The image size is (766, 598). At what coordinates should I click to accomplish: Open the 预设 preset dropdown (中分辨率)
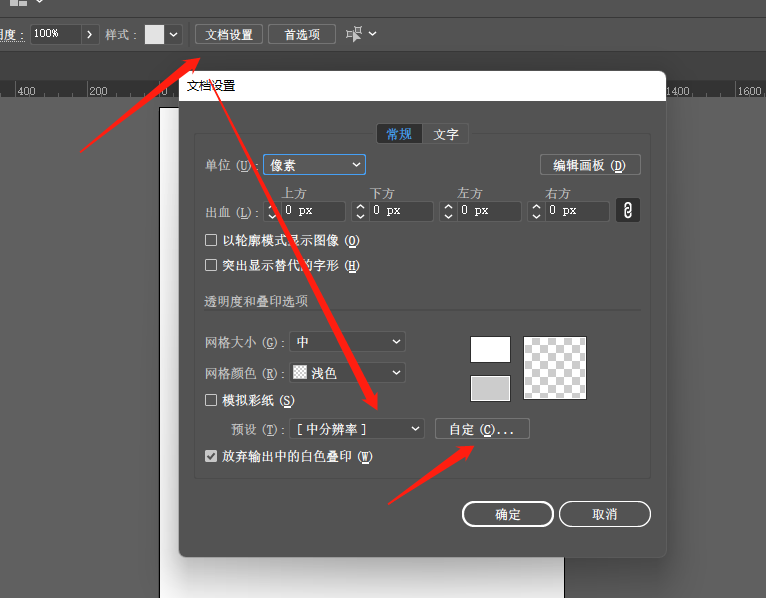[357, 429]
